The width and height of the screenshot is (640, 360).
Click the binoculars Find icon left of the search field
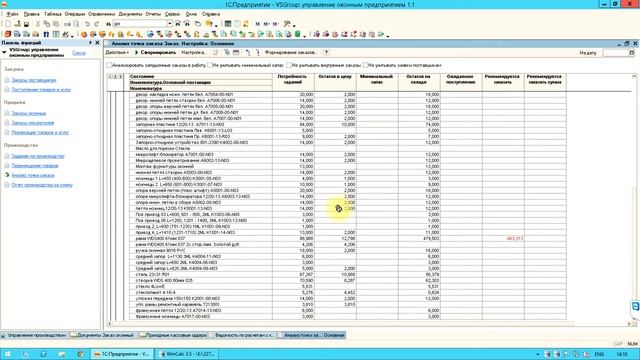point(109,24)
